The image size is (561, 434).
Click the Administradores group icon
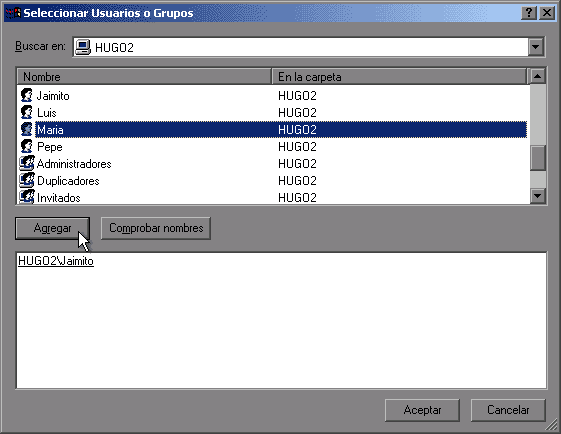[x=27, y=164]
